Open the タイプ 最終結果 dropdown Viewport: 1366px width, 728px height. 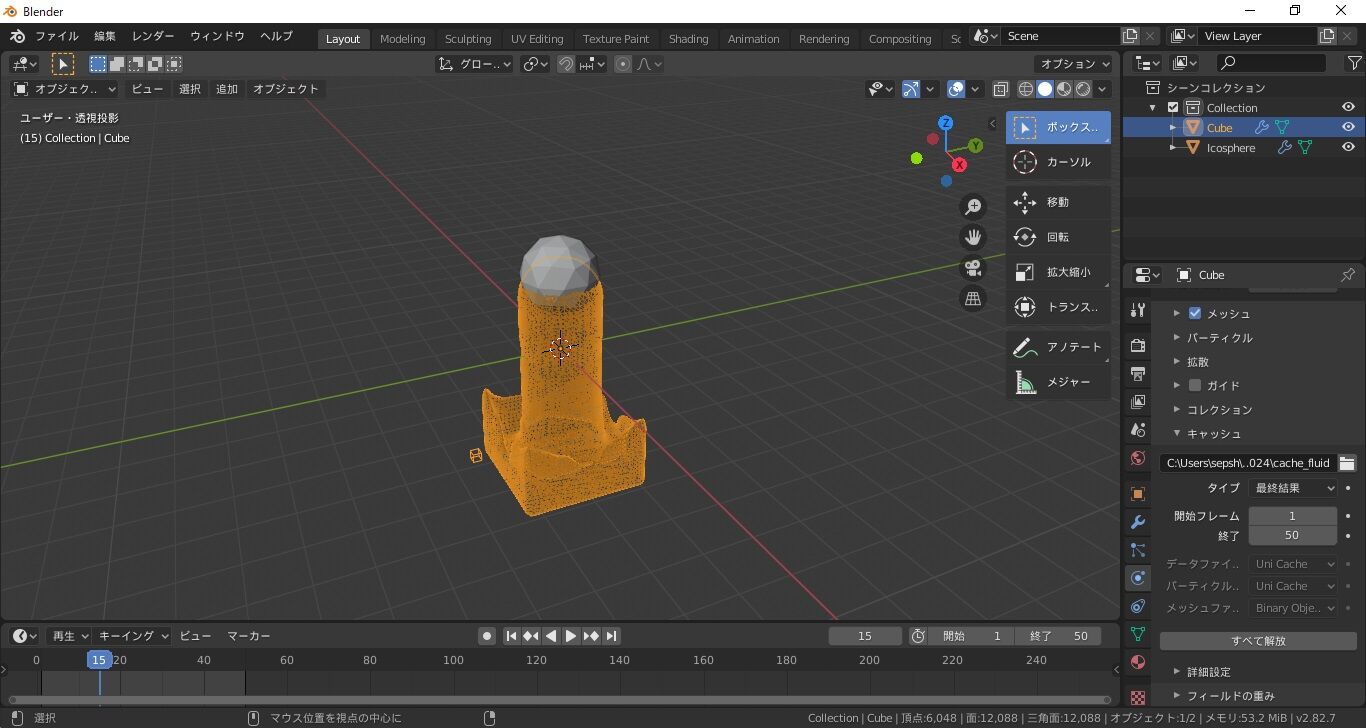click(x=1293, y=488)
